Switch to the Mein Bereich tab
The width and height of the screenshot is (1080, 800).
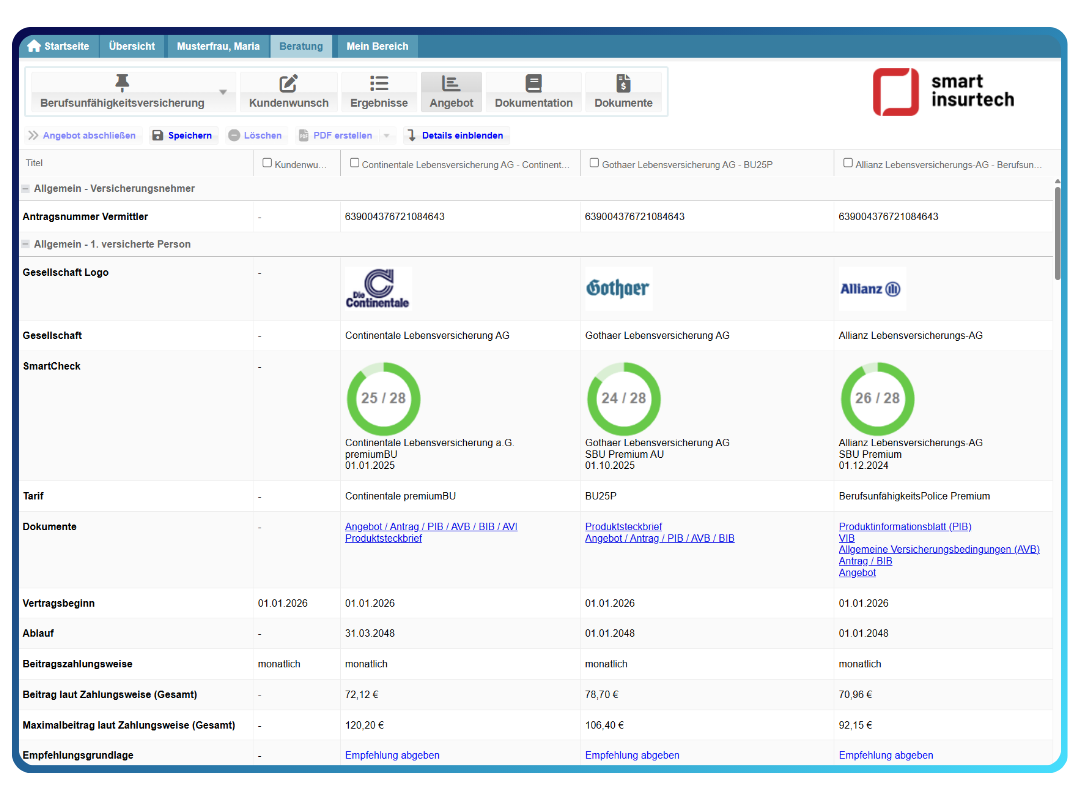pos(376,46)
